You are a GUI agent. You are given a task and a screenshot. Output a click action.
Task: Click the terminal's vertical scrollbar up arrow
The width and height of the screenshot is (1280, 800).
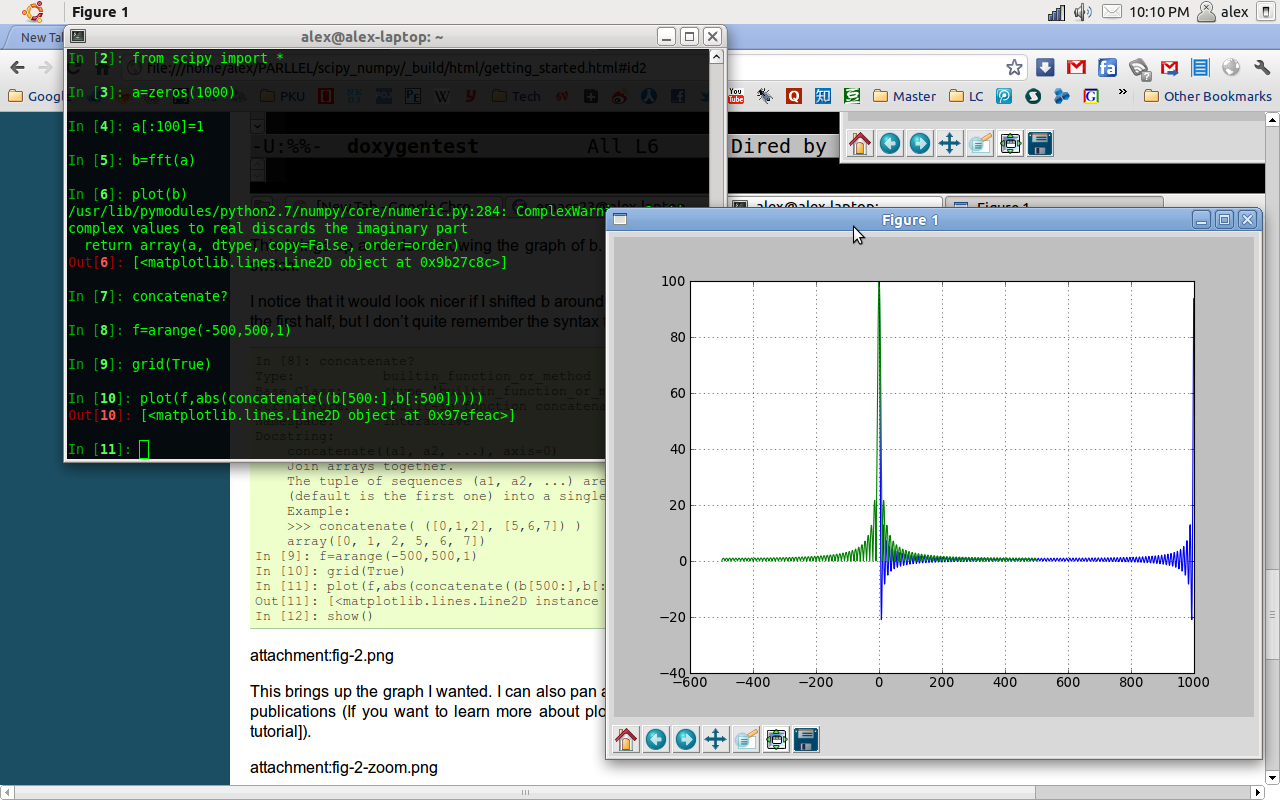(x=715, y=55)
